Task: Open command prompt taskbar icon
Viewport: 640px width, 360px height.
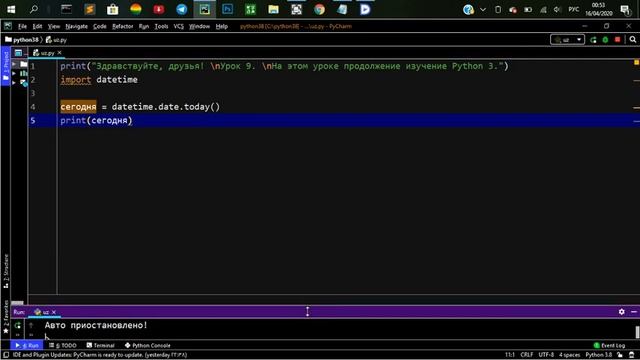Action: tap(66, 9)
